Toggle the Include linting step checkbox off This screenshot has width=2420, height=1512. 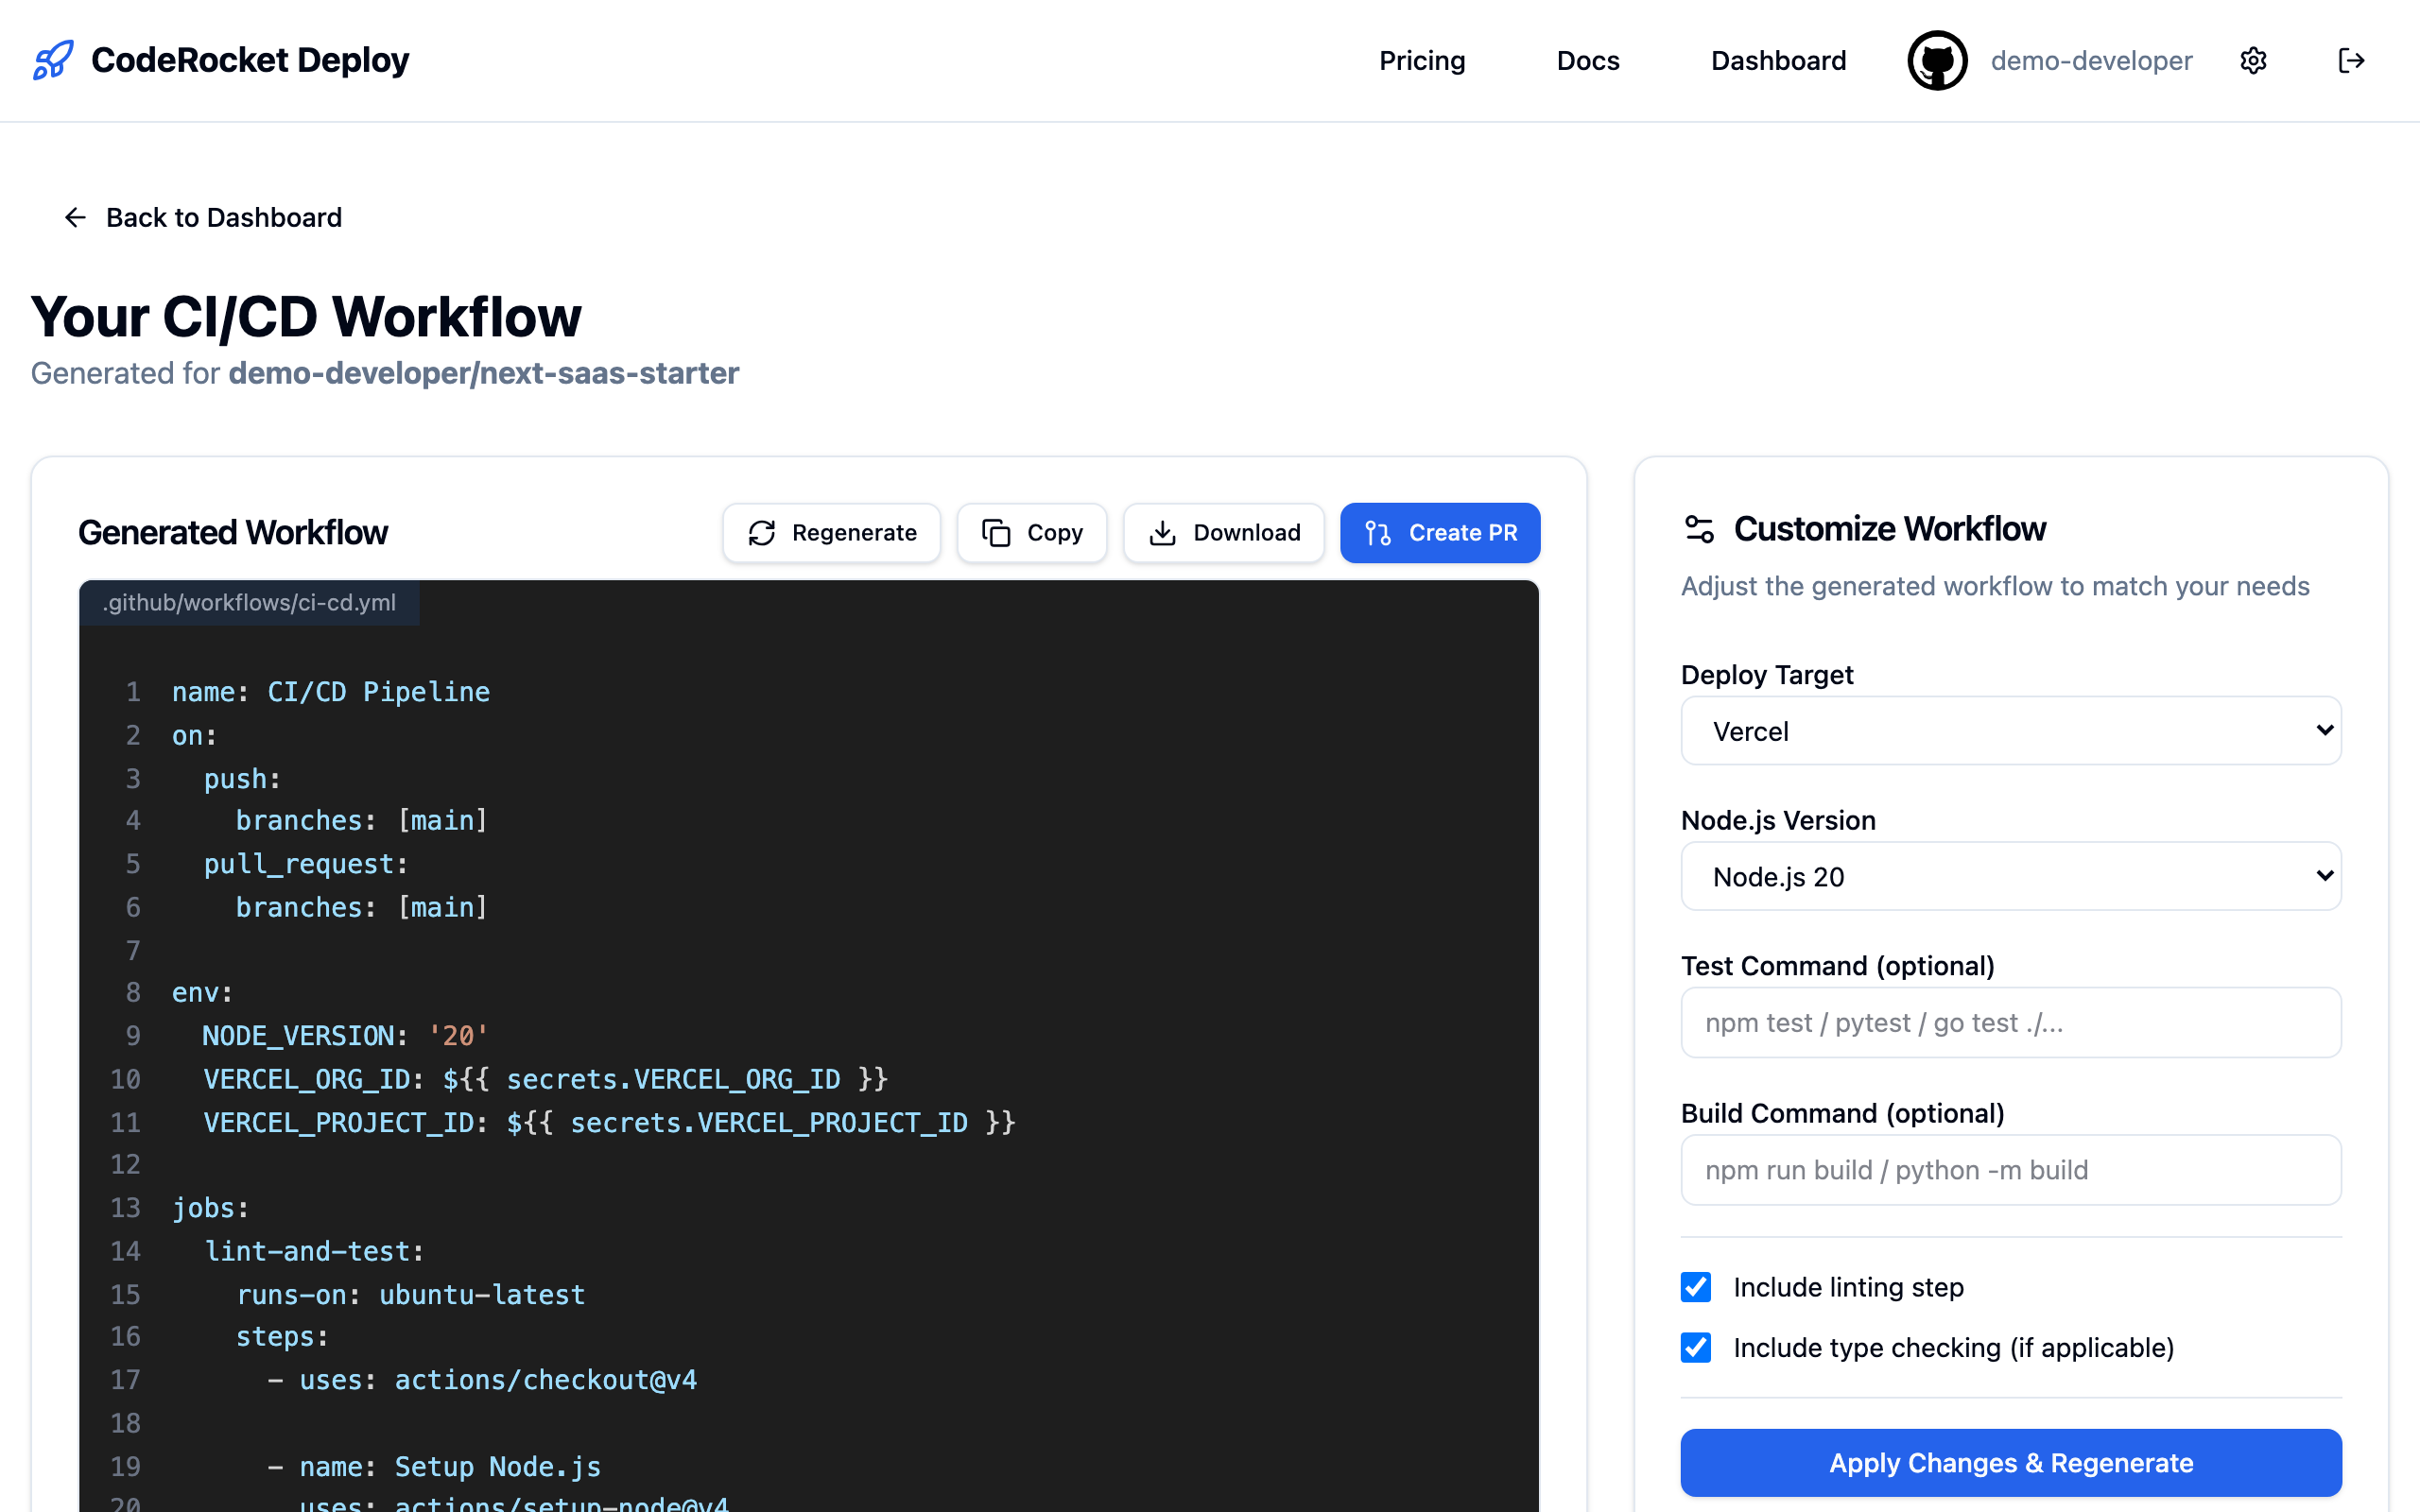click(x=1695, y=1287)
